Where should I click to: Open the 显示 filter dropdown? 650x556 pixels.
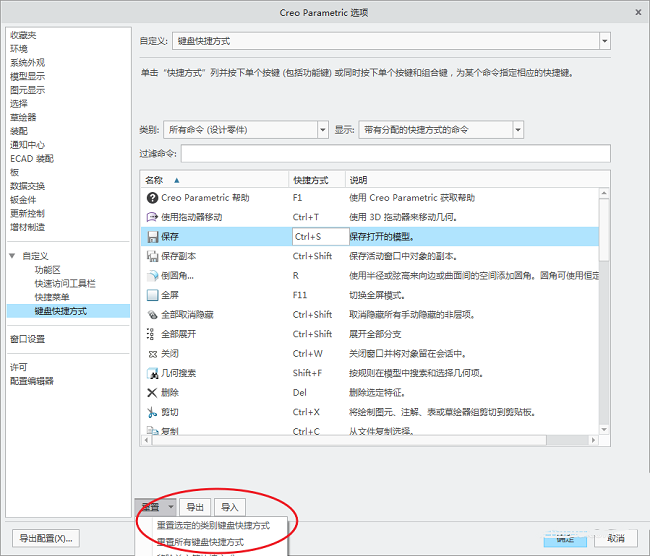click(x=517, y=130)
